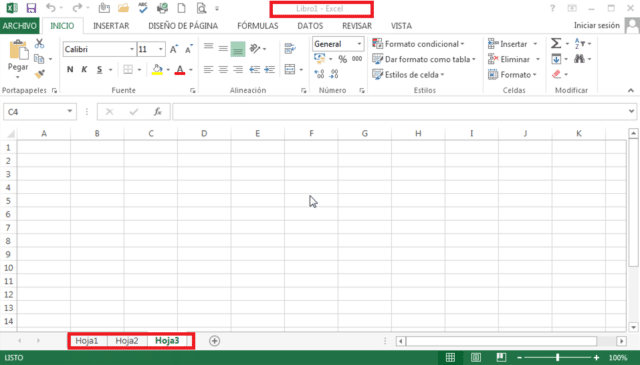Image resolution: width=640 pixels, height=365 pixels.
Task: Align text to the right
Action: (238, 69)
